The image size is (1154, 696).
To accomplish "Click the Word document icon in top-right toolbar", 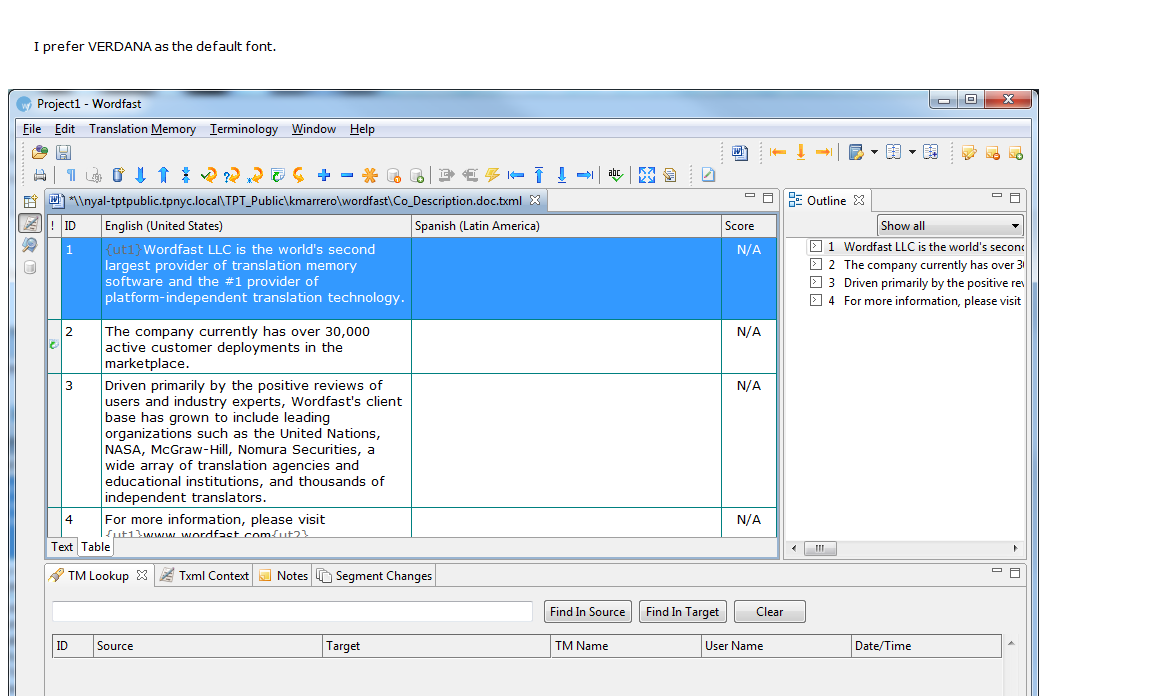I will [x=739, y=153].
